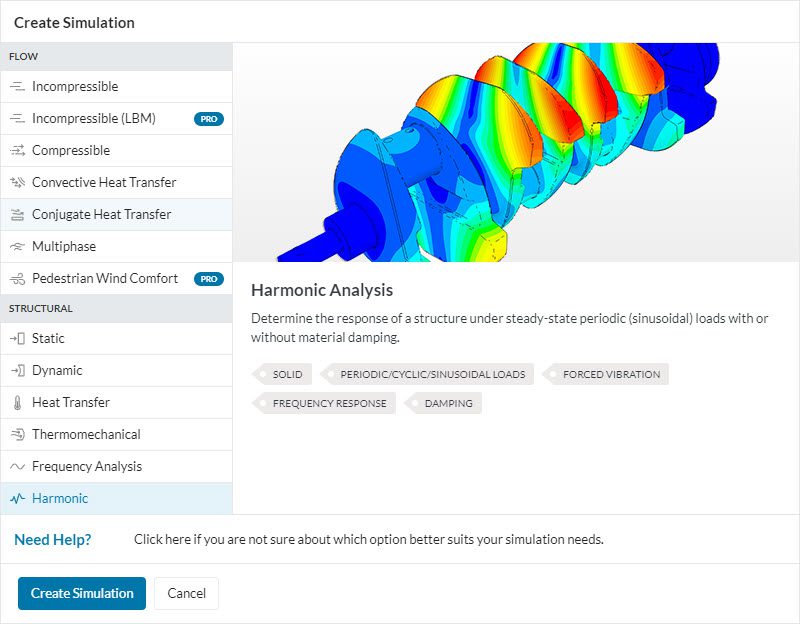This screenshot has width=800, height=624.
Task: Choose the Thermomechanical analysis option
Action: pyautogui.click(x=86, y=435)
